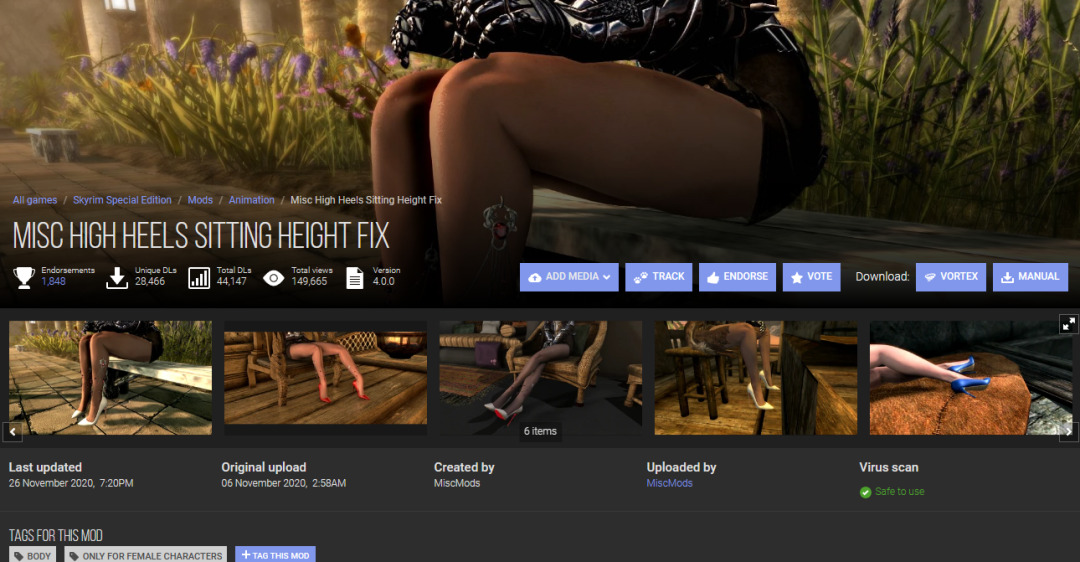Go to Skyrim Special Edition breadcrumb

[x=122, y=200]
